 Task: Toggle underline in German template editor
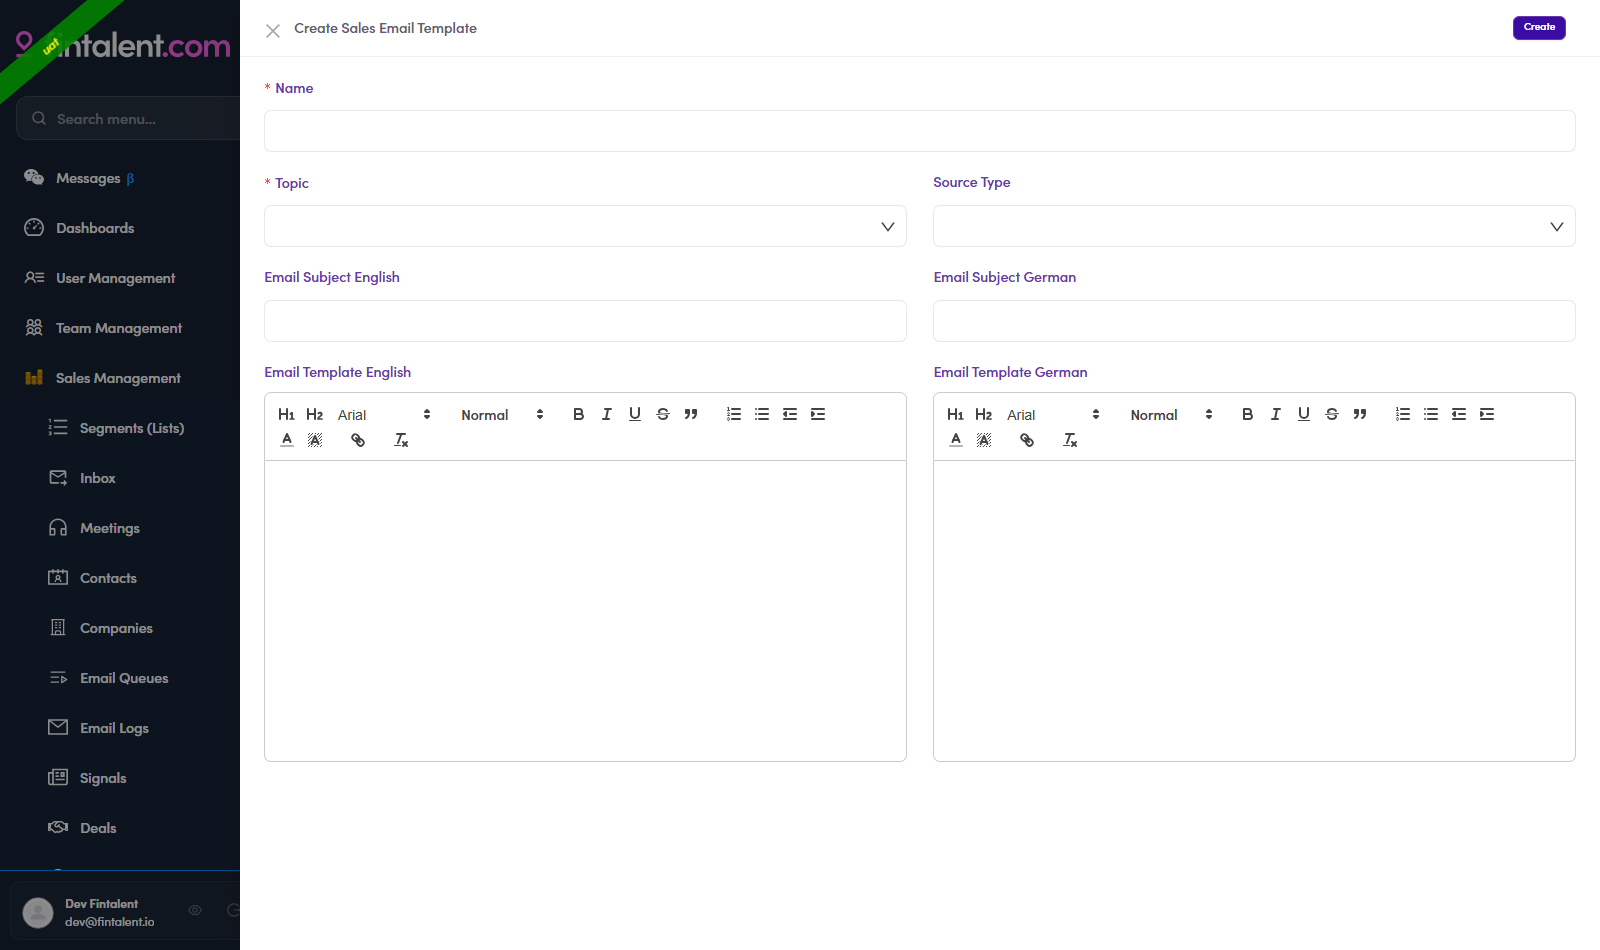pos(1303,414)
